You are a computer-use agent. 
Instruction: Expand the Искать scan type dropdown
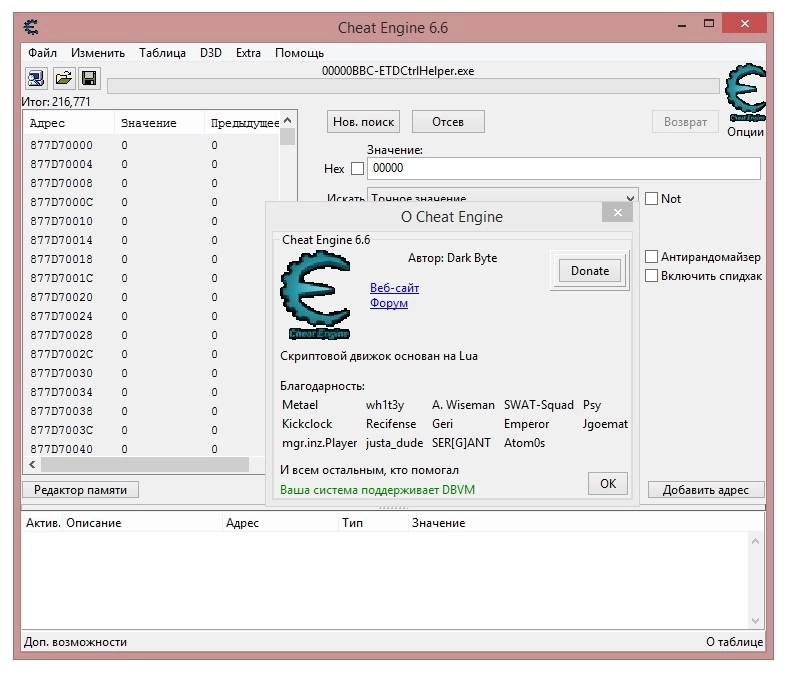630,198
